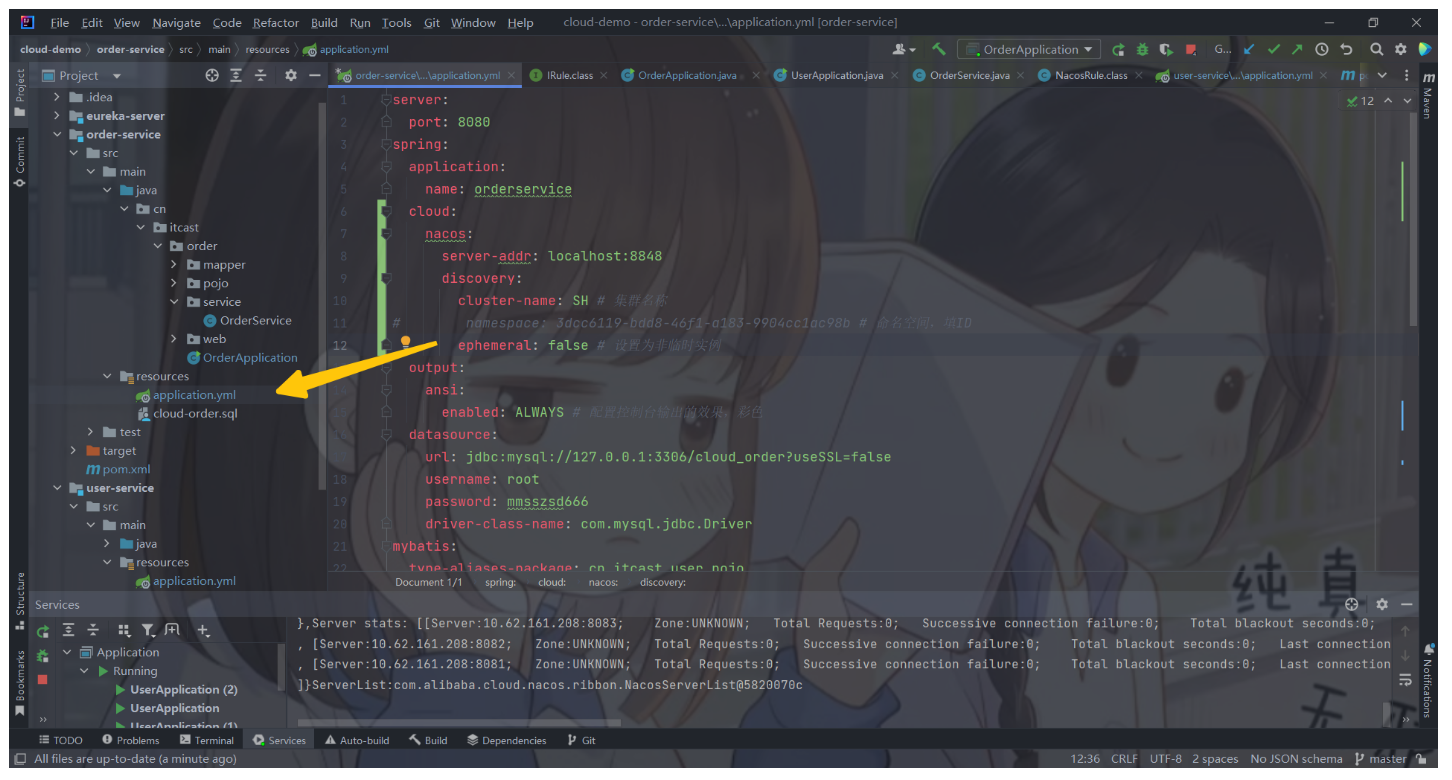Open the Navigate menu
Image resolution: width=1452 pixels, height=780 pixels.
click(x=176, y=22)
